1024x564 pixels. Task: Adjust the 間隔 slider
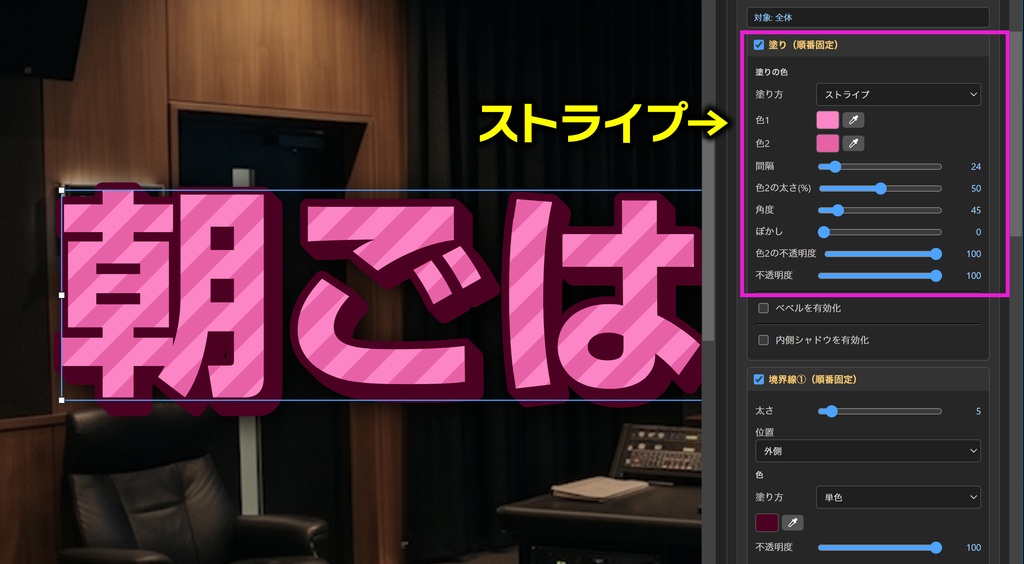pyautogui.click(x=880, y=166)
